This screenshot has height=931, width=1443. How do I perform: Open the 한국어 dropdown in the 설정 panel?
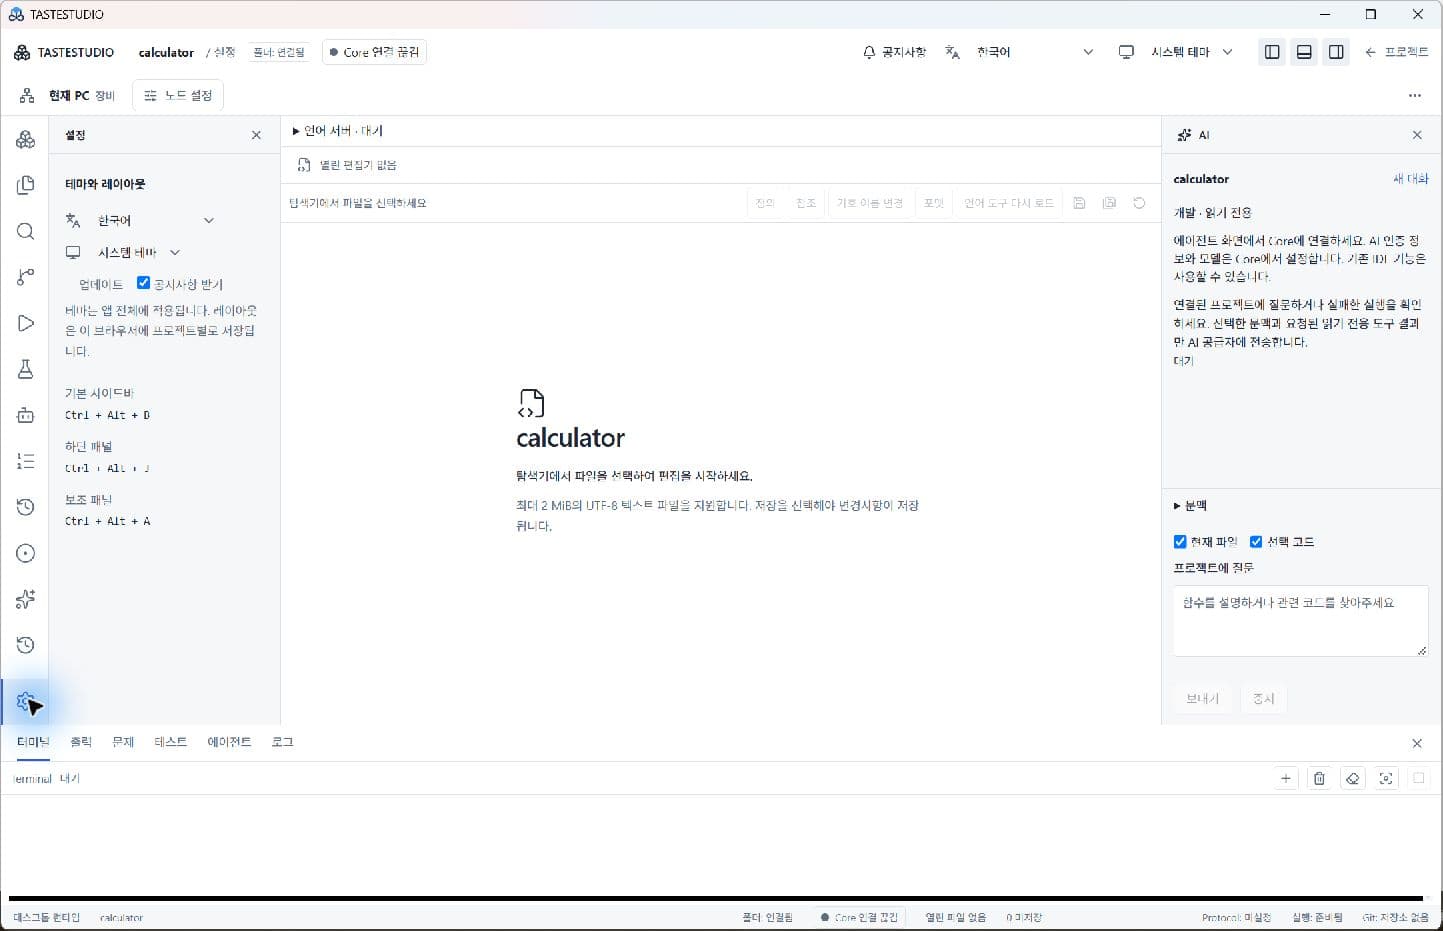156,220
